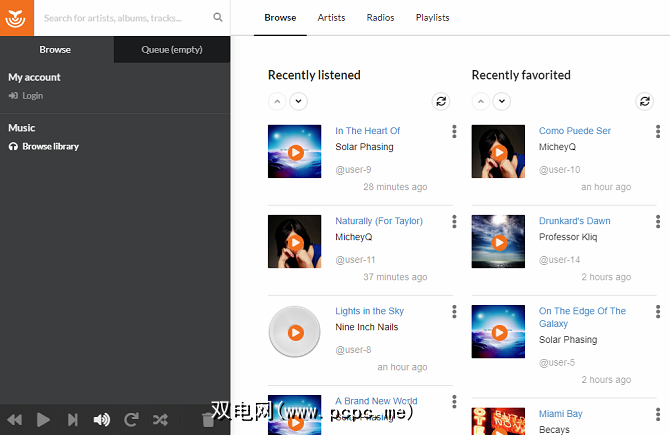Open more options for In The Heart Of
The image size is (670, 435).
tap(454, 132)
